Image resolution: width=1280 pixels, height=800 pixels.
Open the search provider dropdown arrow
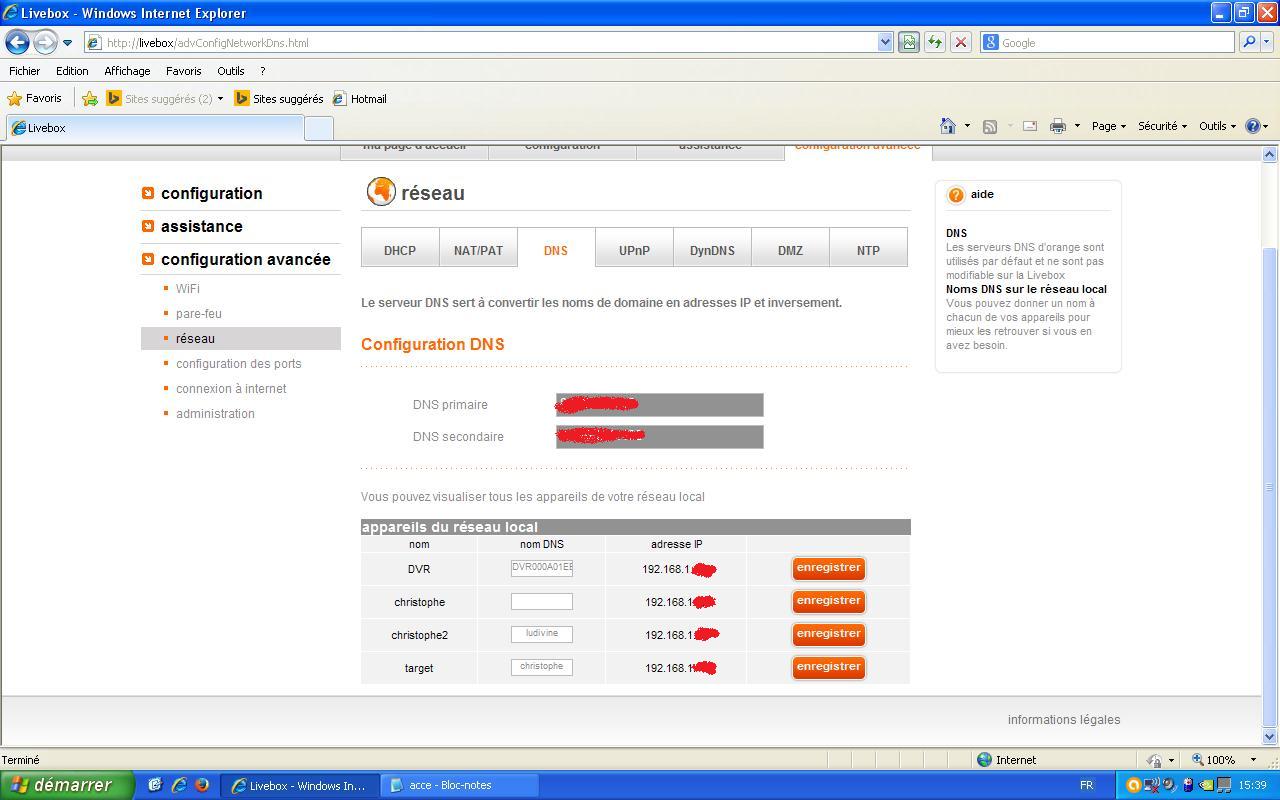coord(1265,42)
